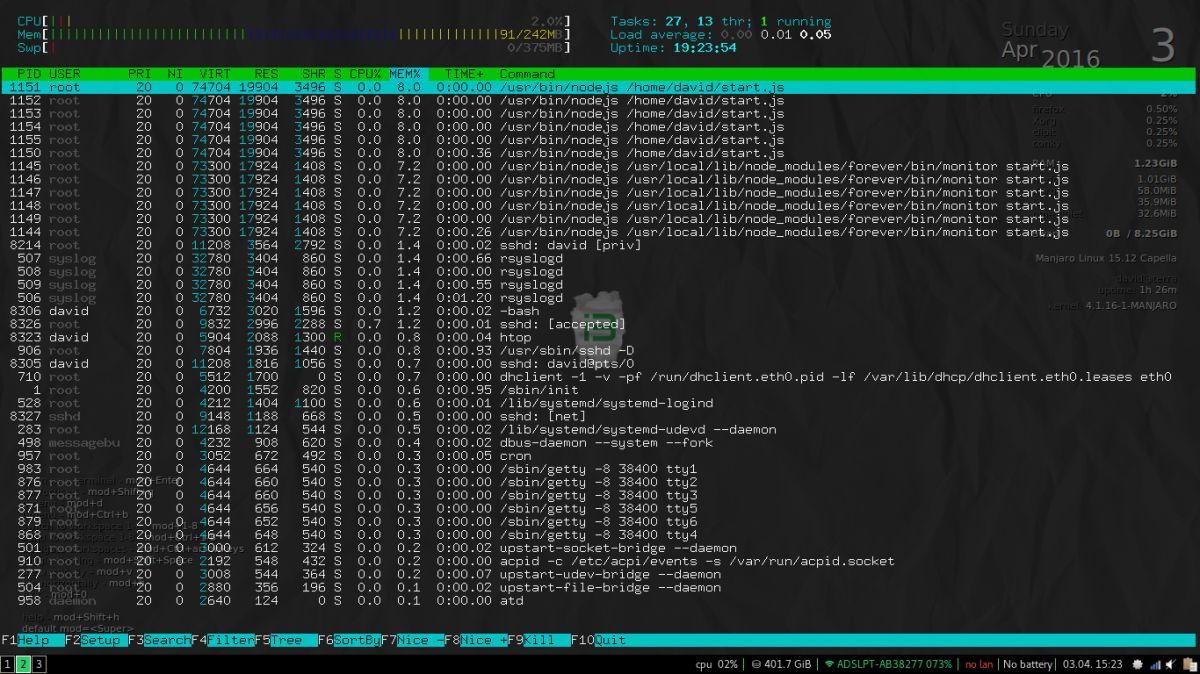Click the muted speaker volume tray icon
This screenshot has width=1200, height=674.
point(1170,664)
